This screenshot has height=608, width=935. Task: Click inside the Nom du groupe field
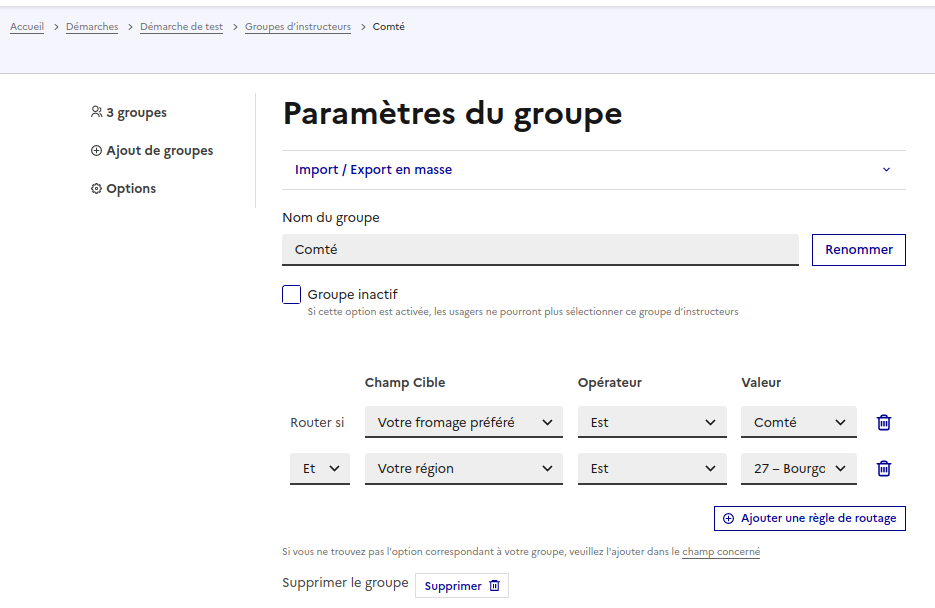(x=540, y=250)
